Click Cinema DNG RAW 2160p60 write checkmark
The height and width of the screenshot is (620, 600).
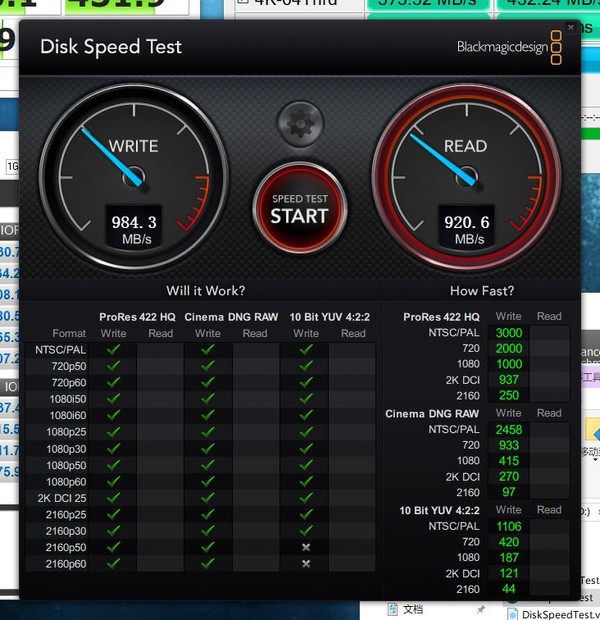click(208, 564)
